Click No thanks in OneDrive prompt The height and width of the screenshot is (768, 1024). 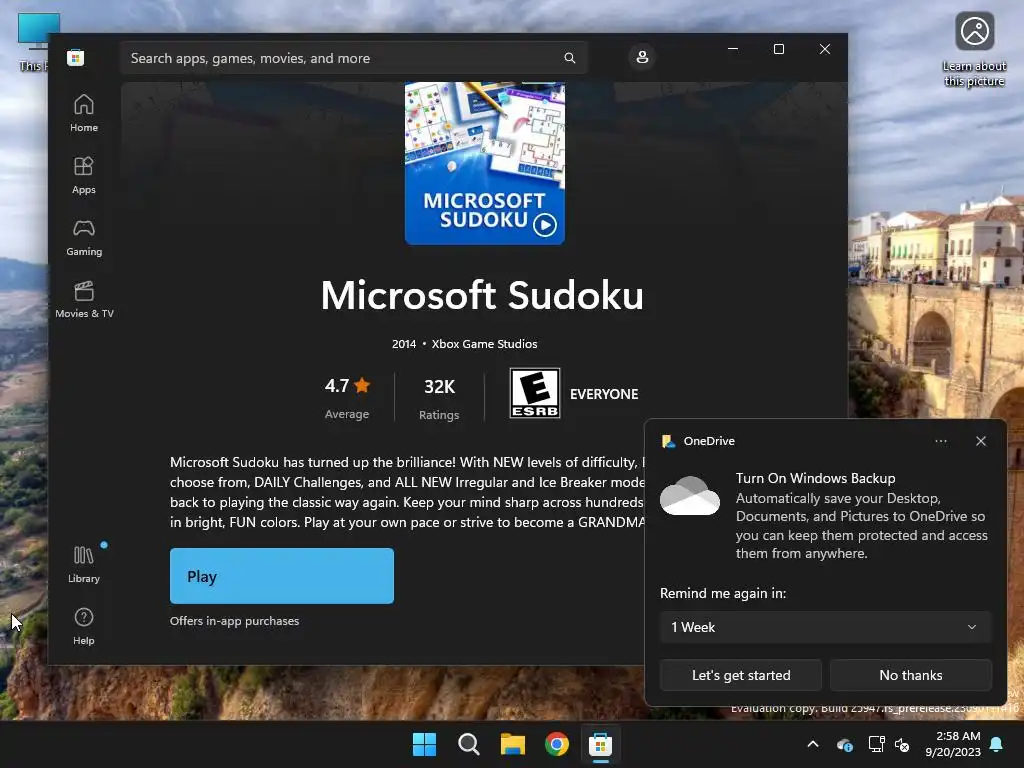[x=910, y=675]
